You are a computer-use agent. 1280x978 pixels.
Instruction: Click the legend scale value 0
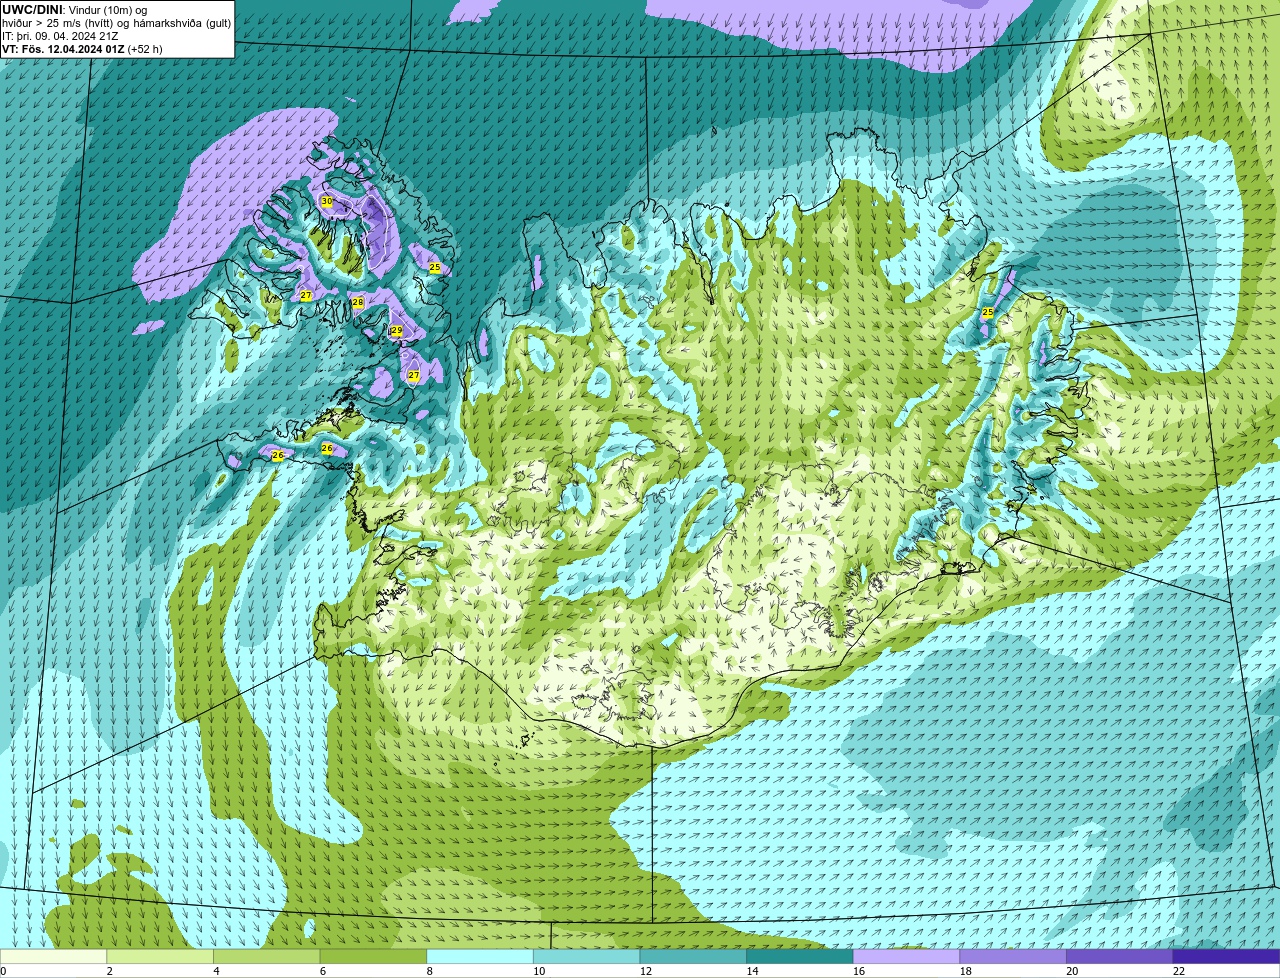click(4, 971)
